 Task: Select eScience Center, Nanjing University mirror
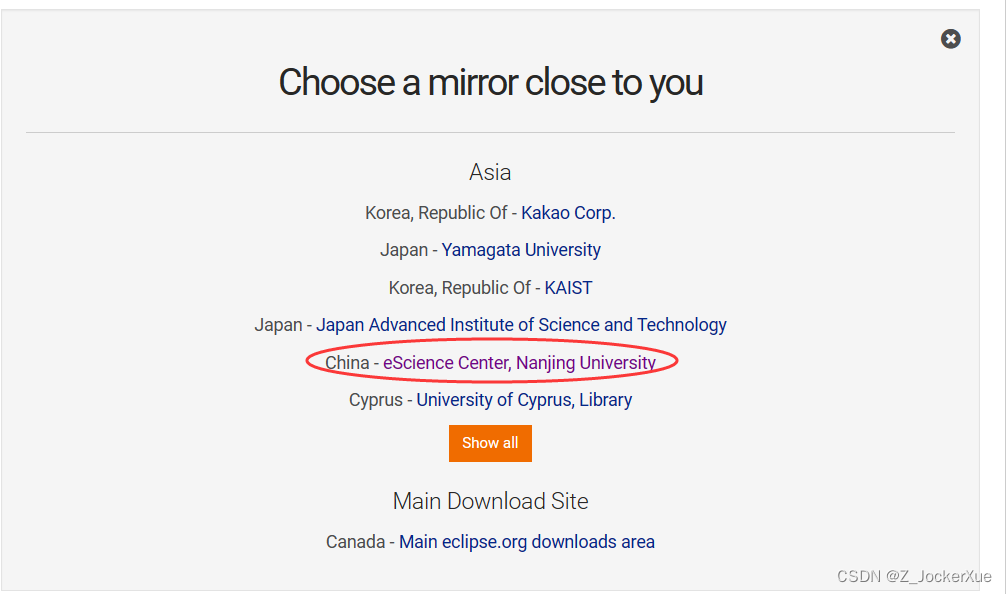coord(519,363)
